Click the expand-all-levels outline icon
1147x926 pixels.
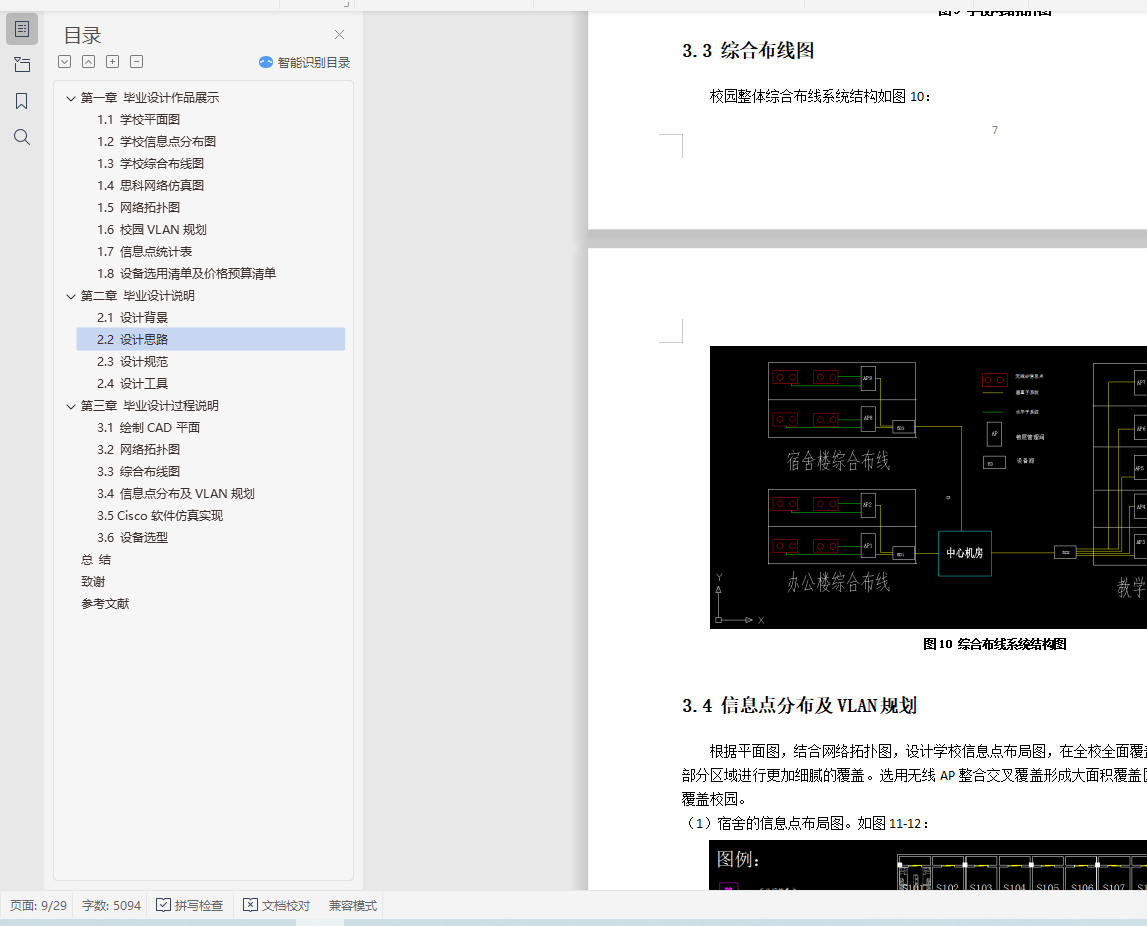[64, 61]
